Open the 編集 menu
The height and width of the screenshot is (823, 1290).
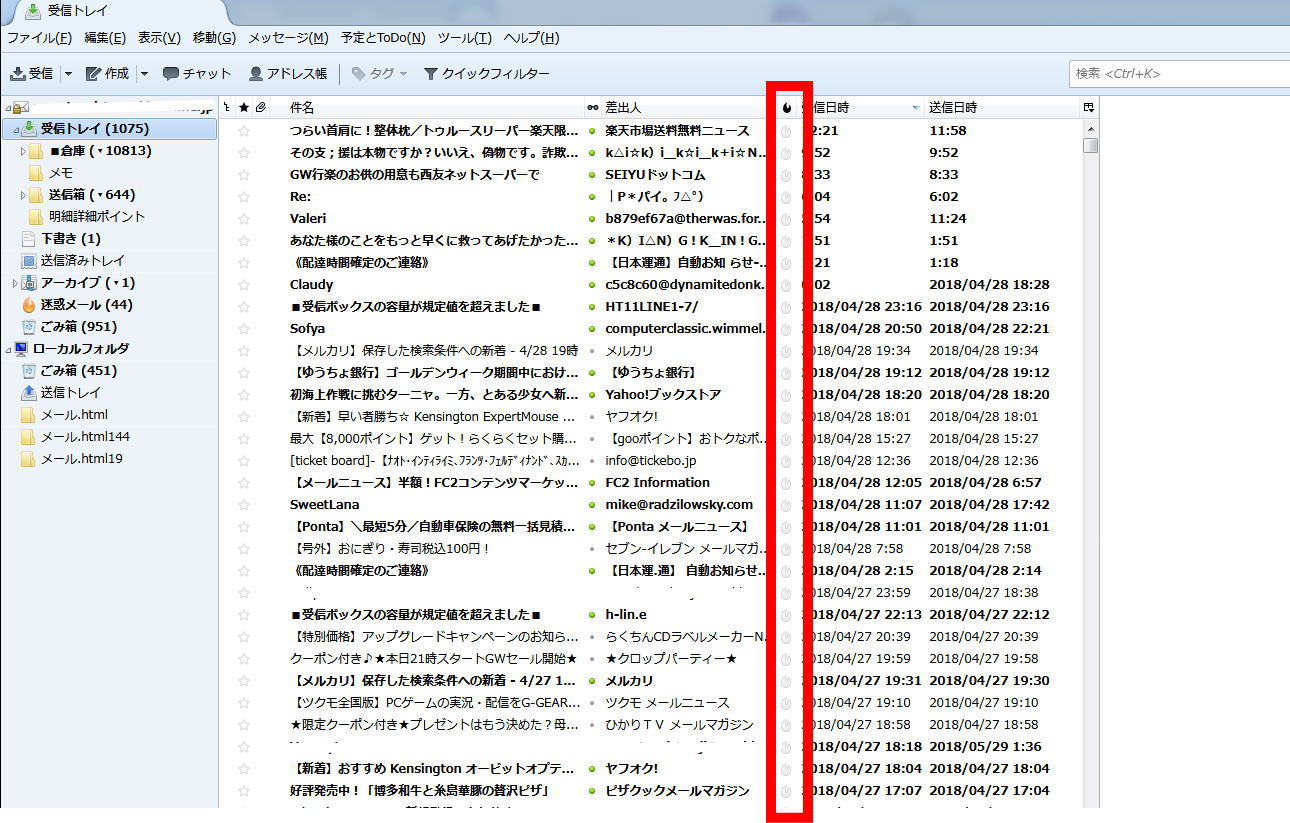coord(105,38)
